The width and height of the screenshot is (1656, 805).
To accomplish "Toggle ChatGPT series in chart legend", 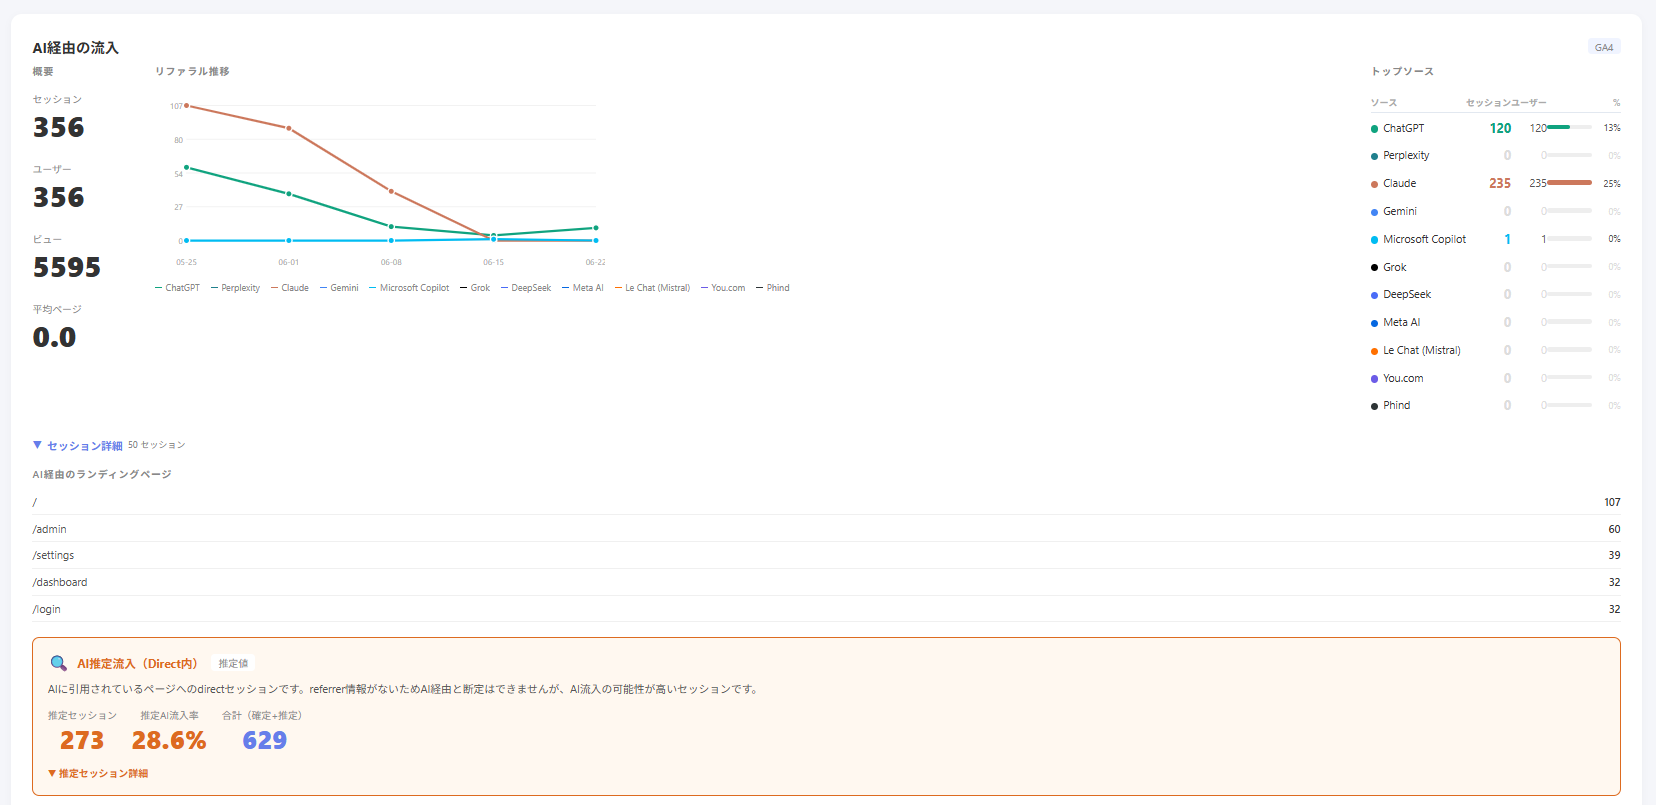I will click(178, 288).
